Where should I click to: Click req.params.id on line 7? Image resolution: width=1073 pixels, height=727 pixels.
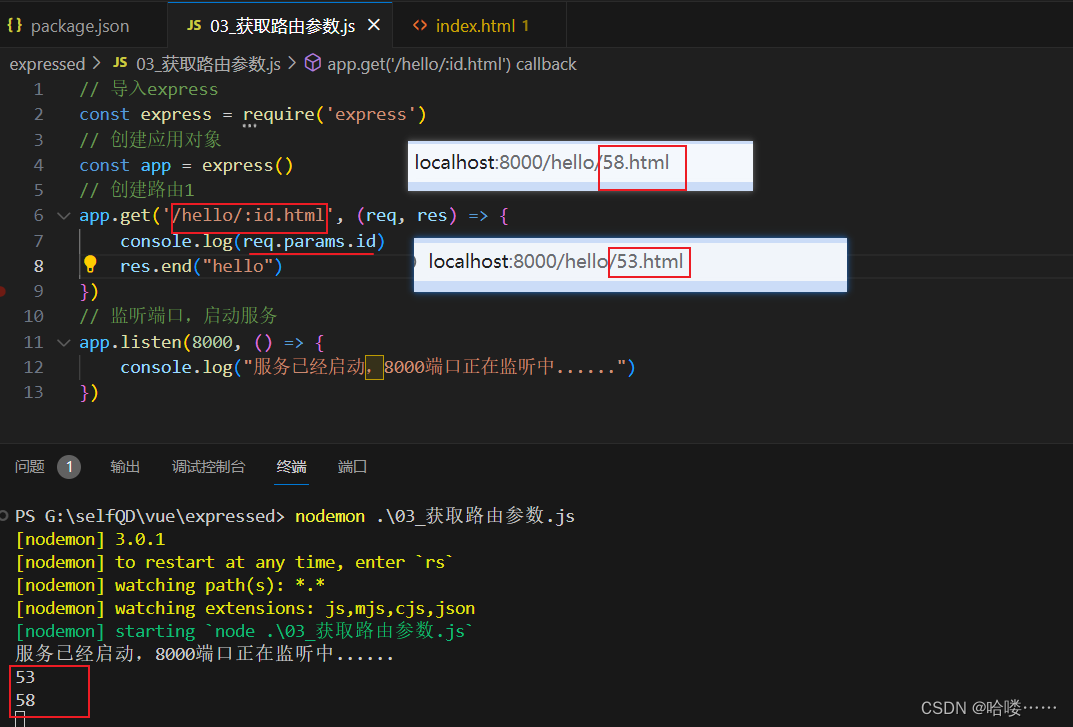(309, 242)
